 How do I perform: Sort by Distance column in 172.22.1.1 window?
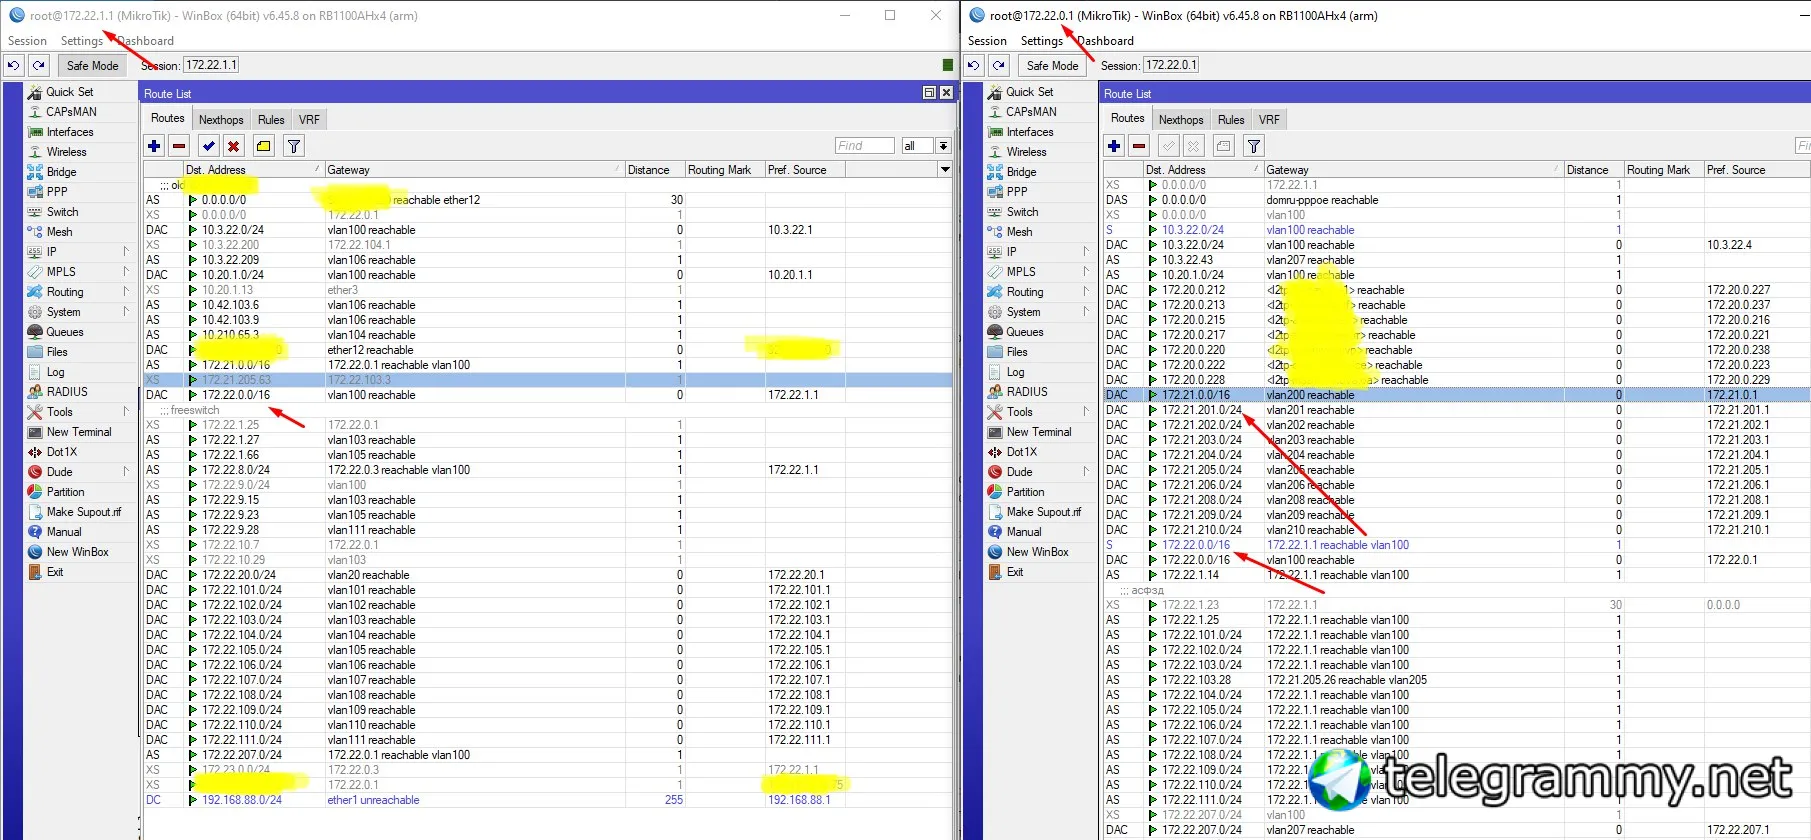click(x=655, y=170)
